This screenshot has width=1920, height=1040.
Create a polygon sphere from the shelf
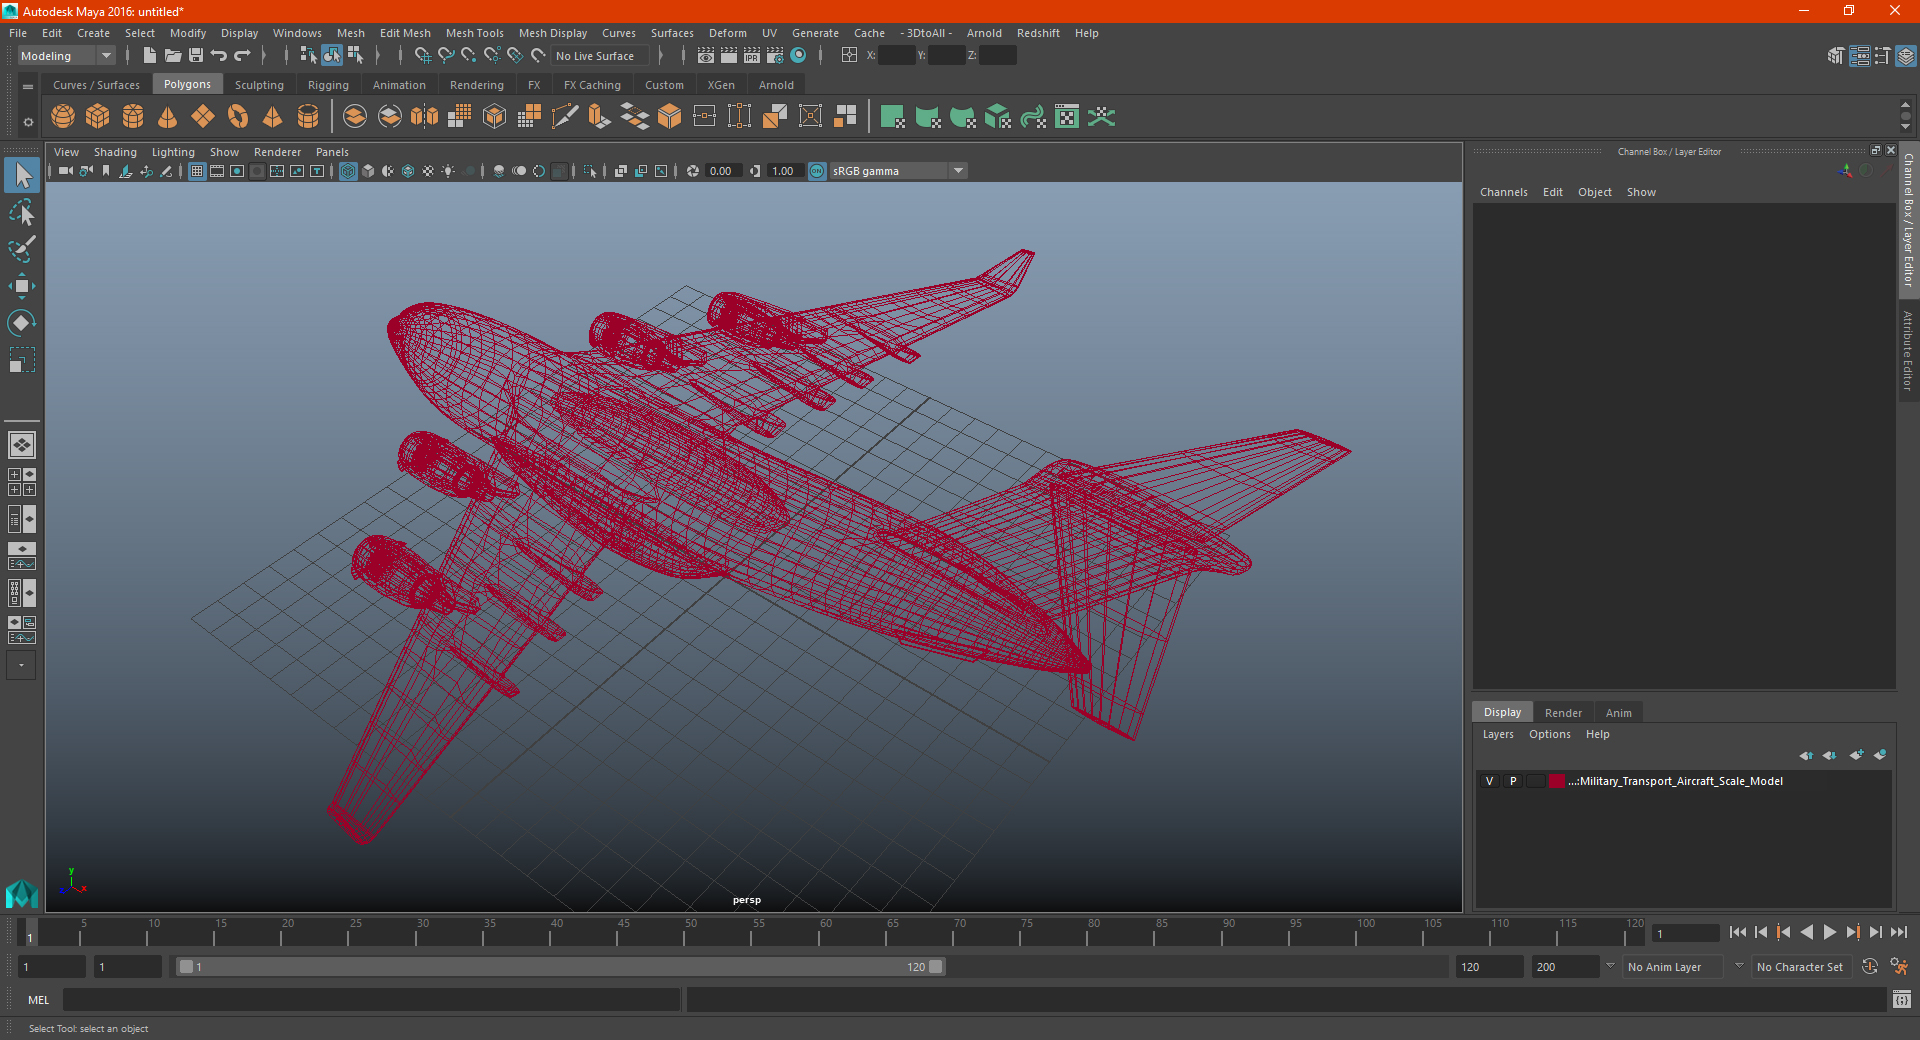(x=63, y=117)
